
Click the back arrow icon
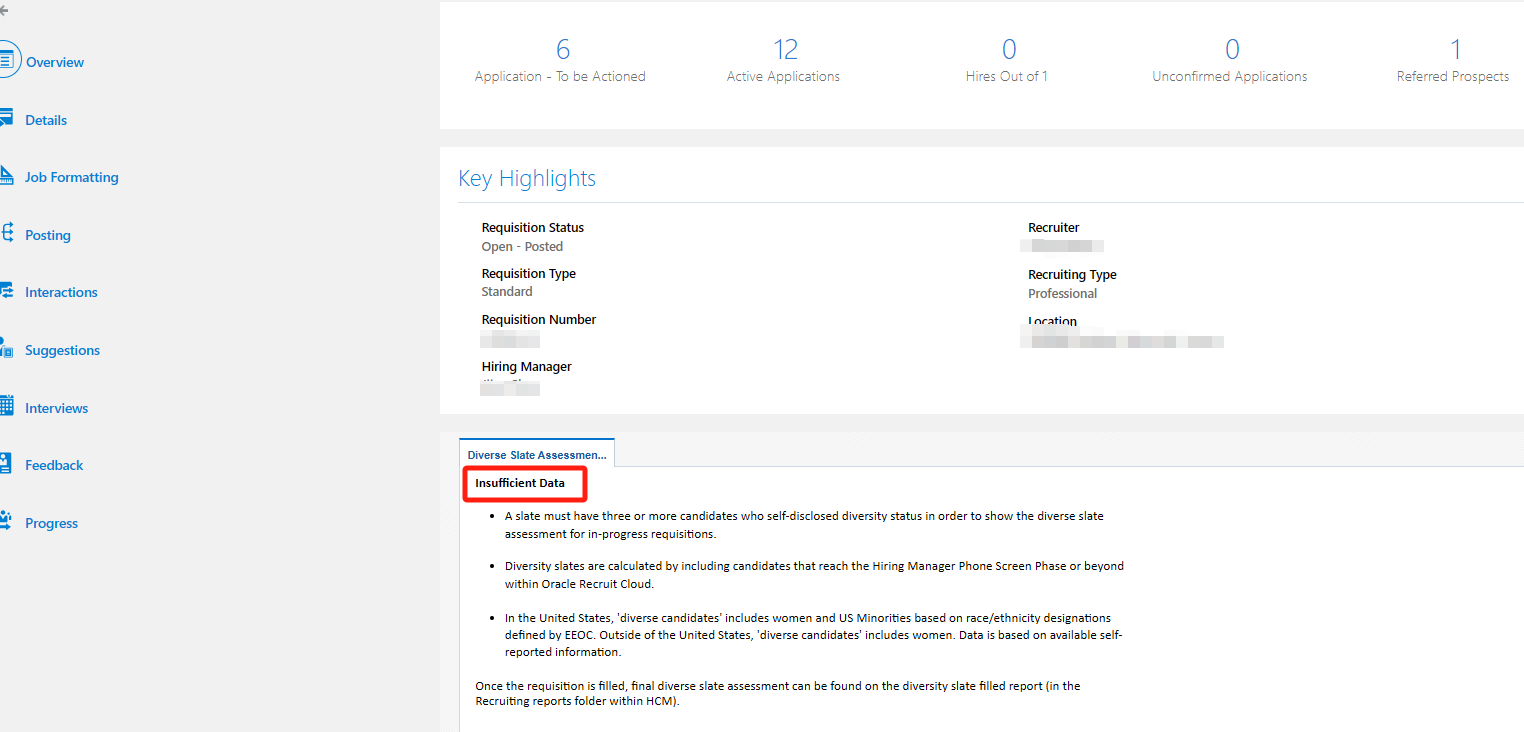click(x=4, y=10)
